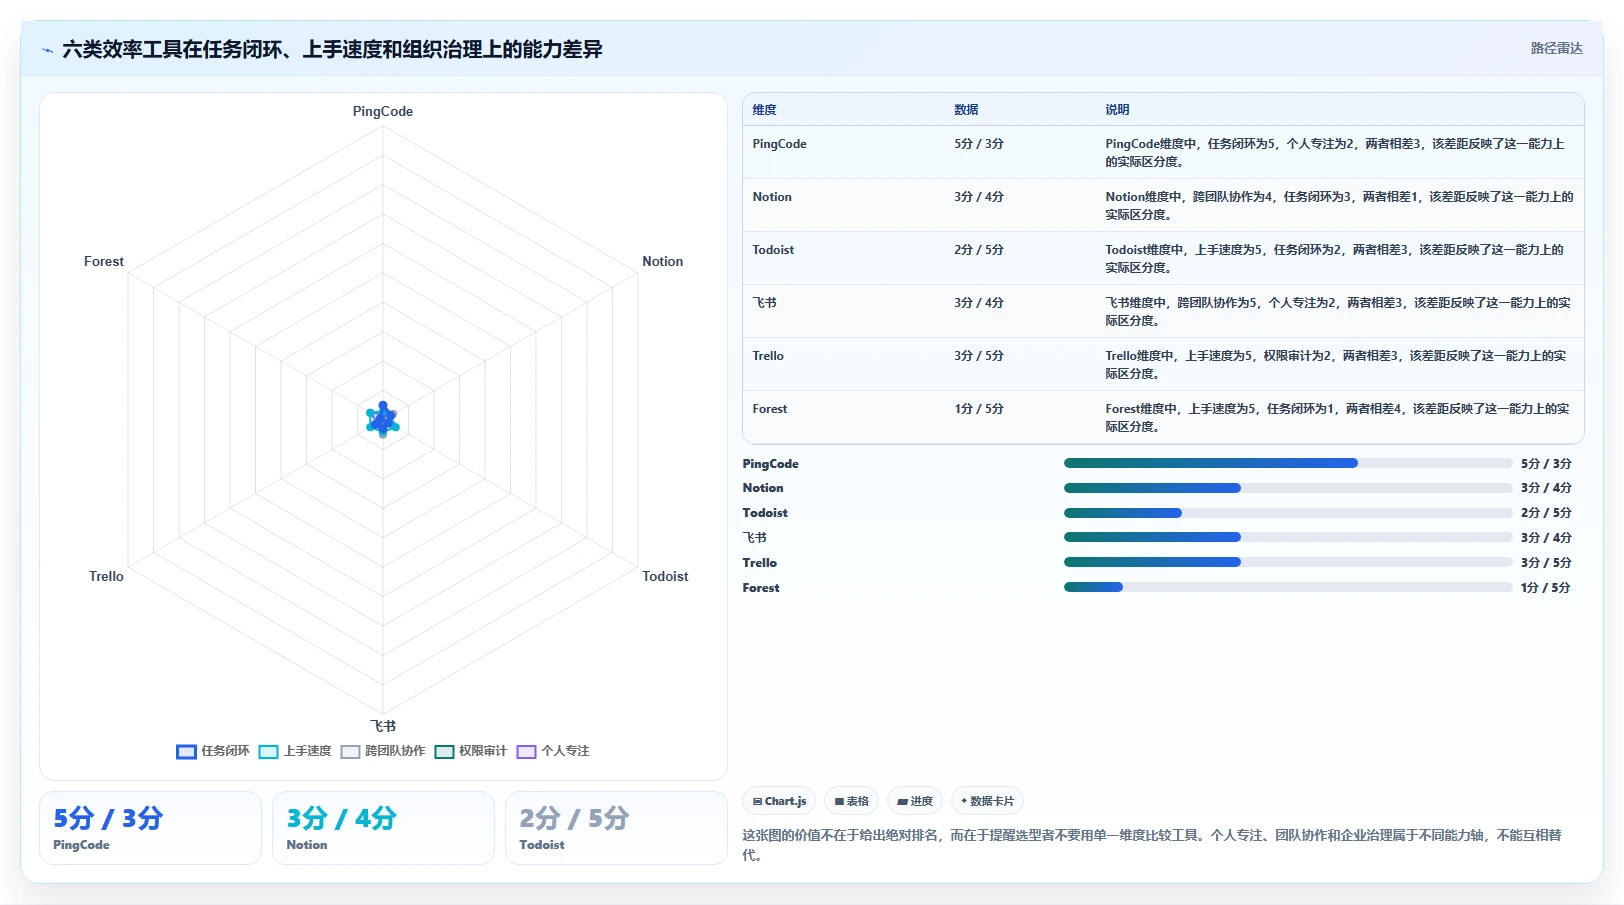Click the Forest progress bar
Viewport: 1624px width, 905px height.
click(x=1288, y=587)
